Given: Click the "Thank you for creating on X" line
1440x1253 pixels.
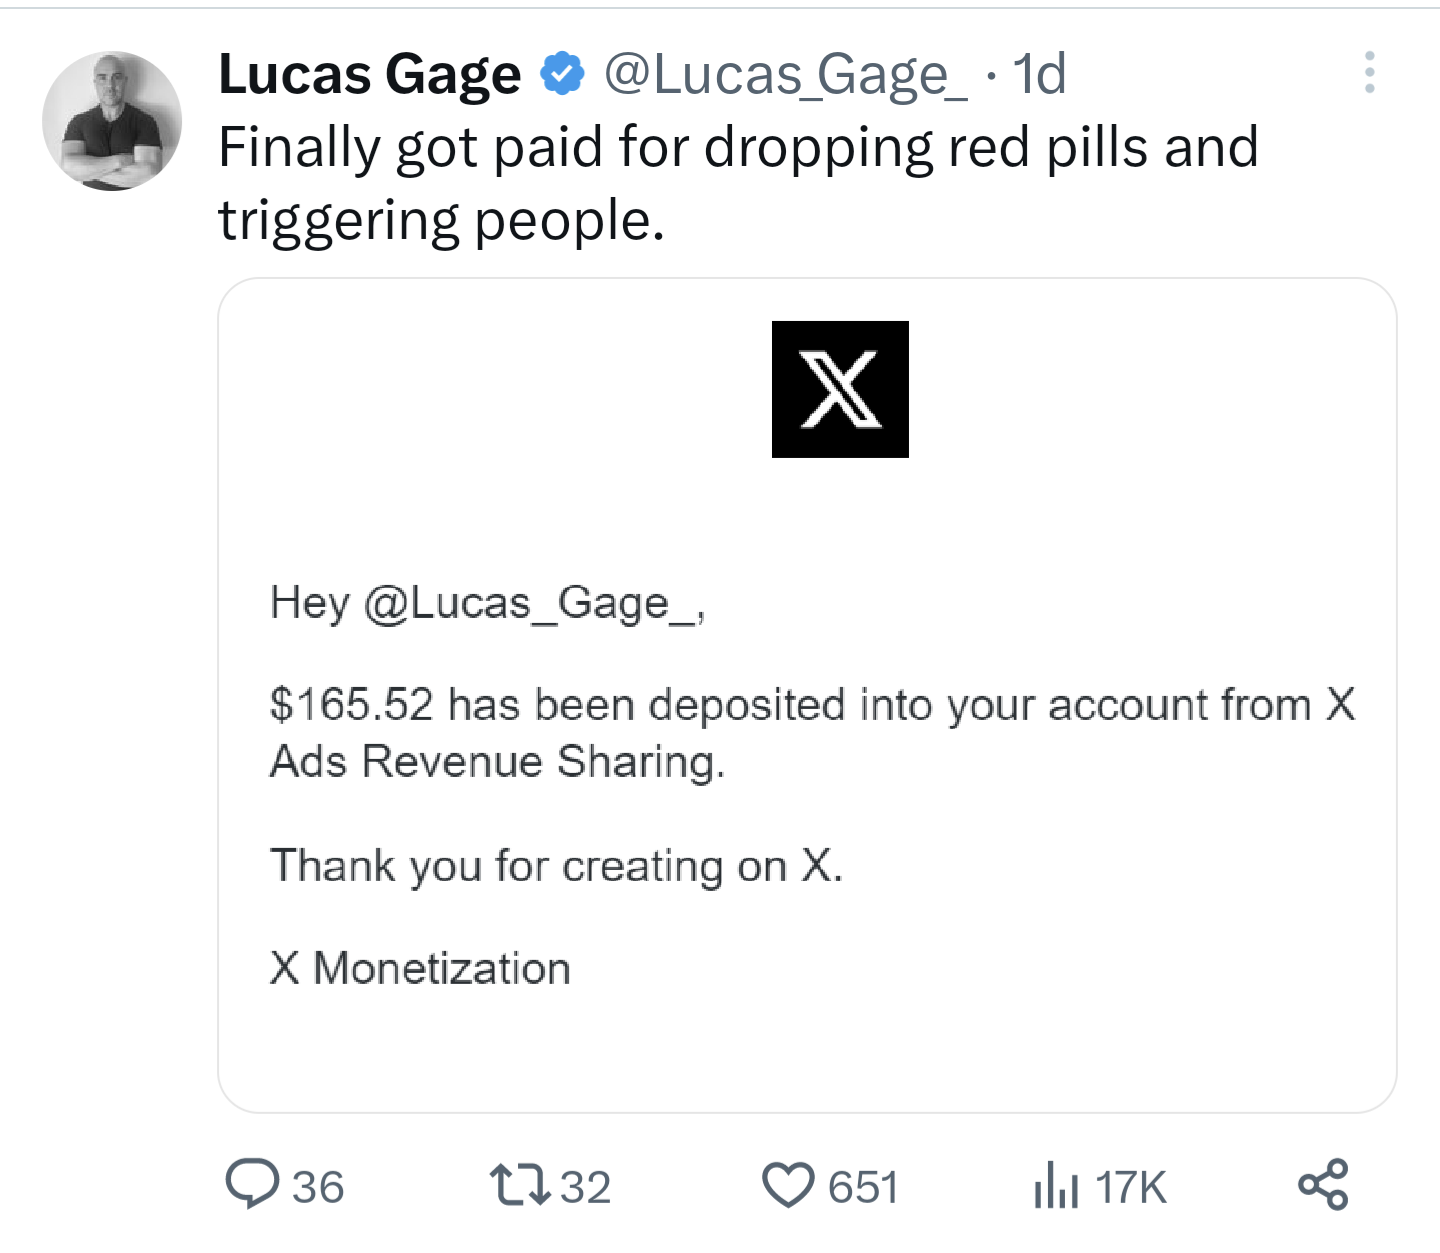Looking at the screenshot, I should tap(556, 866).
